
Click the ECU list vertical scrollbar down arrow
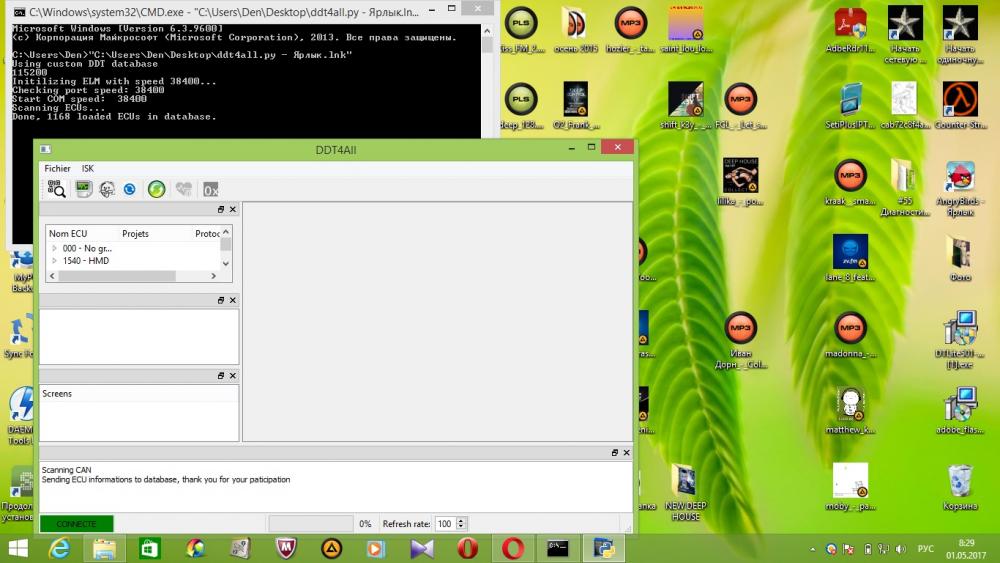point(226,263)
